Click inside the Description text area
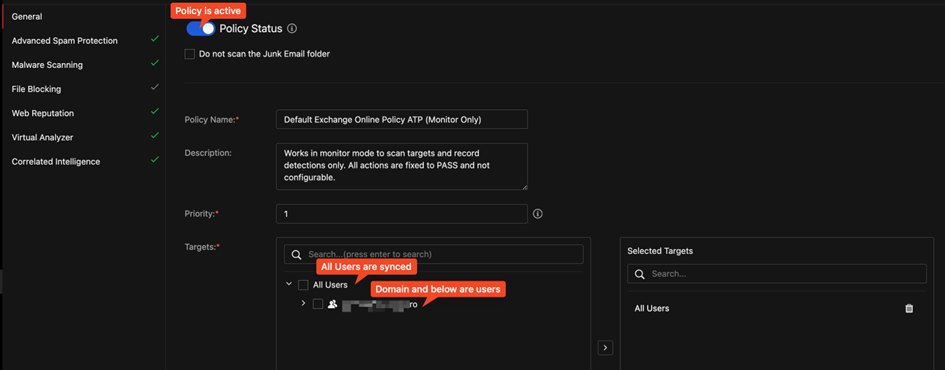The height and width of the screenshot is (370, 945). coord(402,166)
